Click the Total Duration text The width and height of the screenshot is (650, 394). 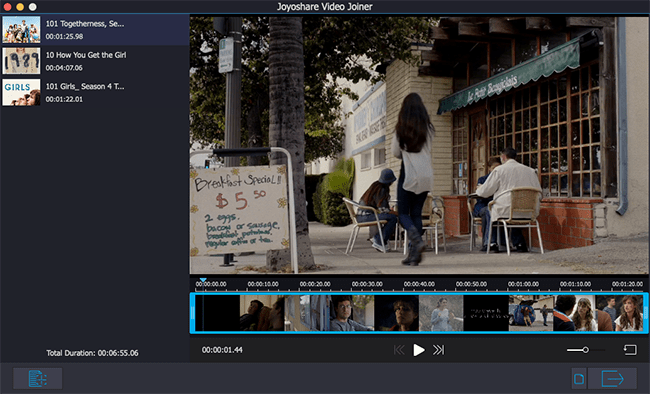92,353
